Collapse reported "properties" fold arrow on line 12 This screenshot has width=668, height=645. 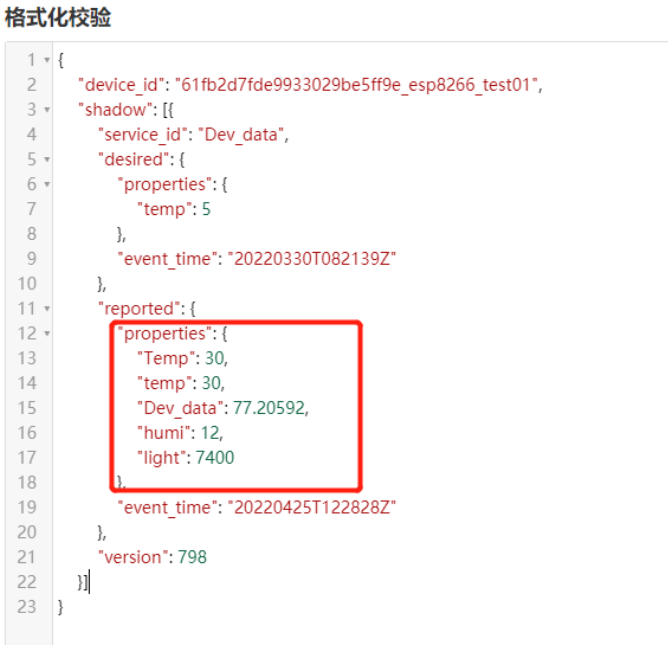pos(47,333)
